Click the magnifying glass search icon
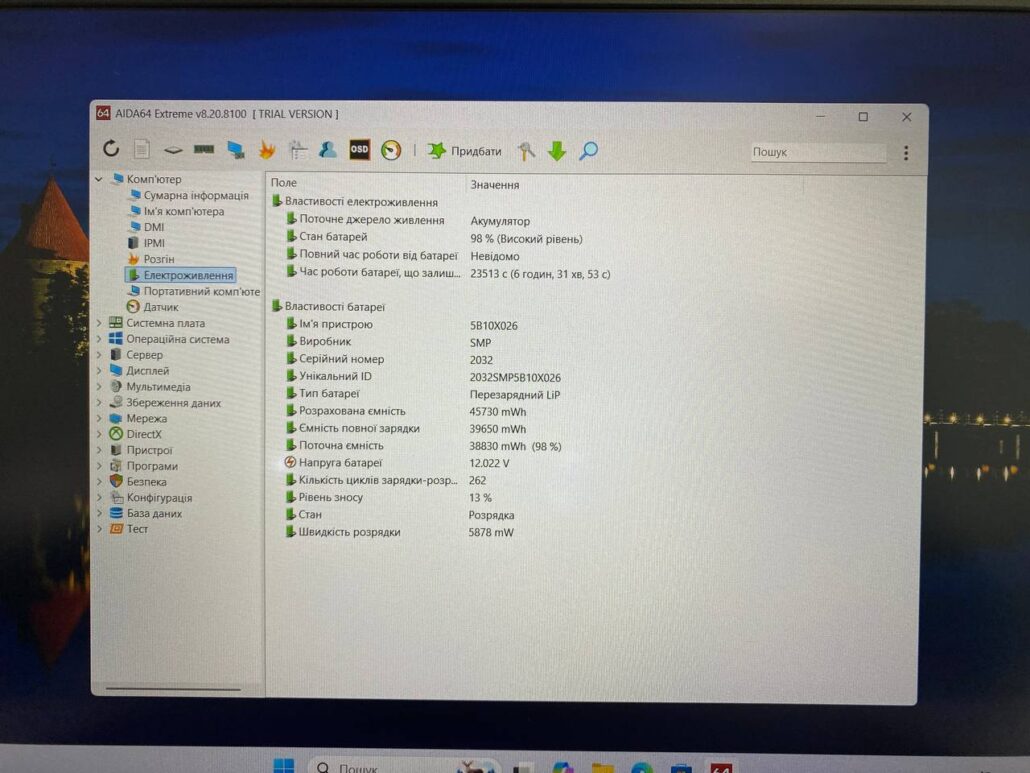The width and height of the screenshot is (1030, 773). point(589,151)
